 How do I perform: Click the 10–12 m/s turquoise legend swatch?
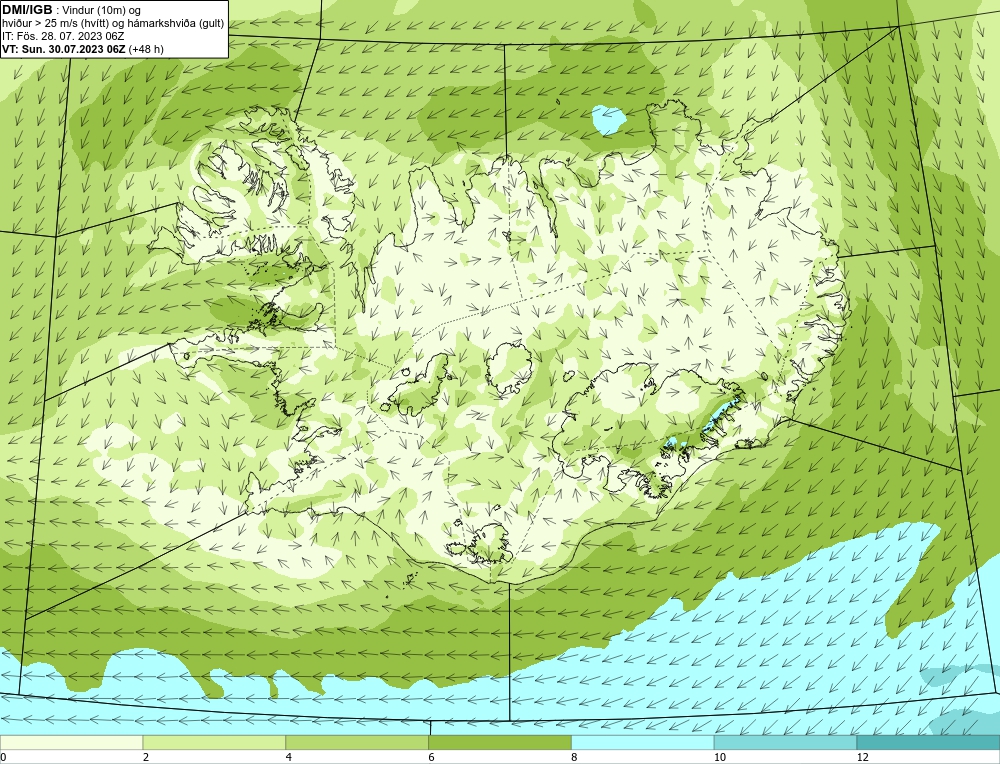(x=786, y=743)
